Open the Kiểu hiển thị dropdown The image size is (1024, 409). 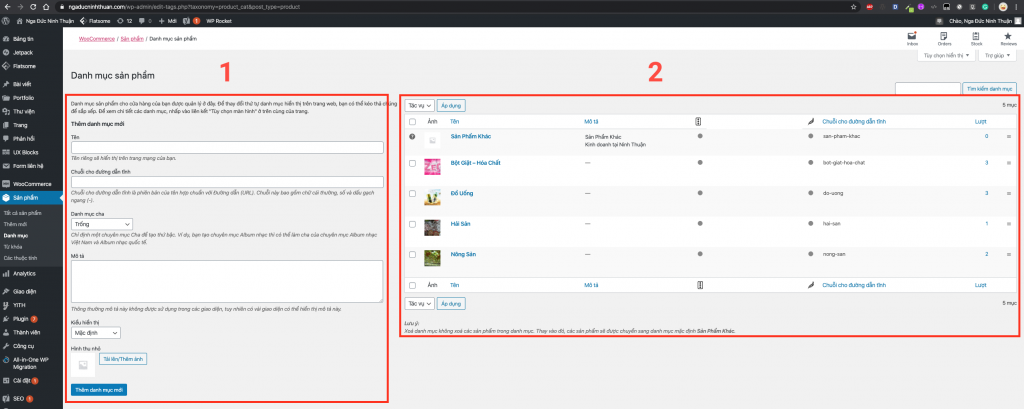(95, 333)
